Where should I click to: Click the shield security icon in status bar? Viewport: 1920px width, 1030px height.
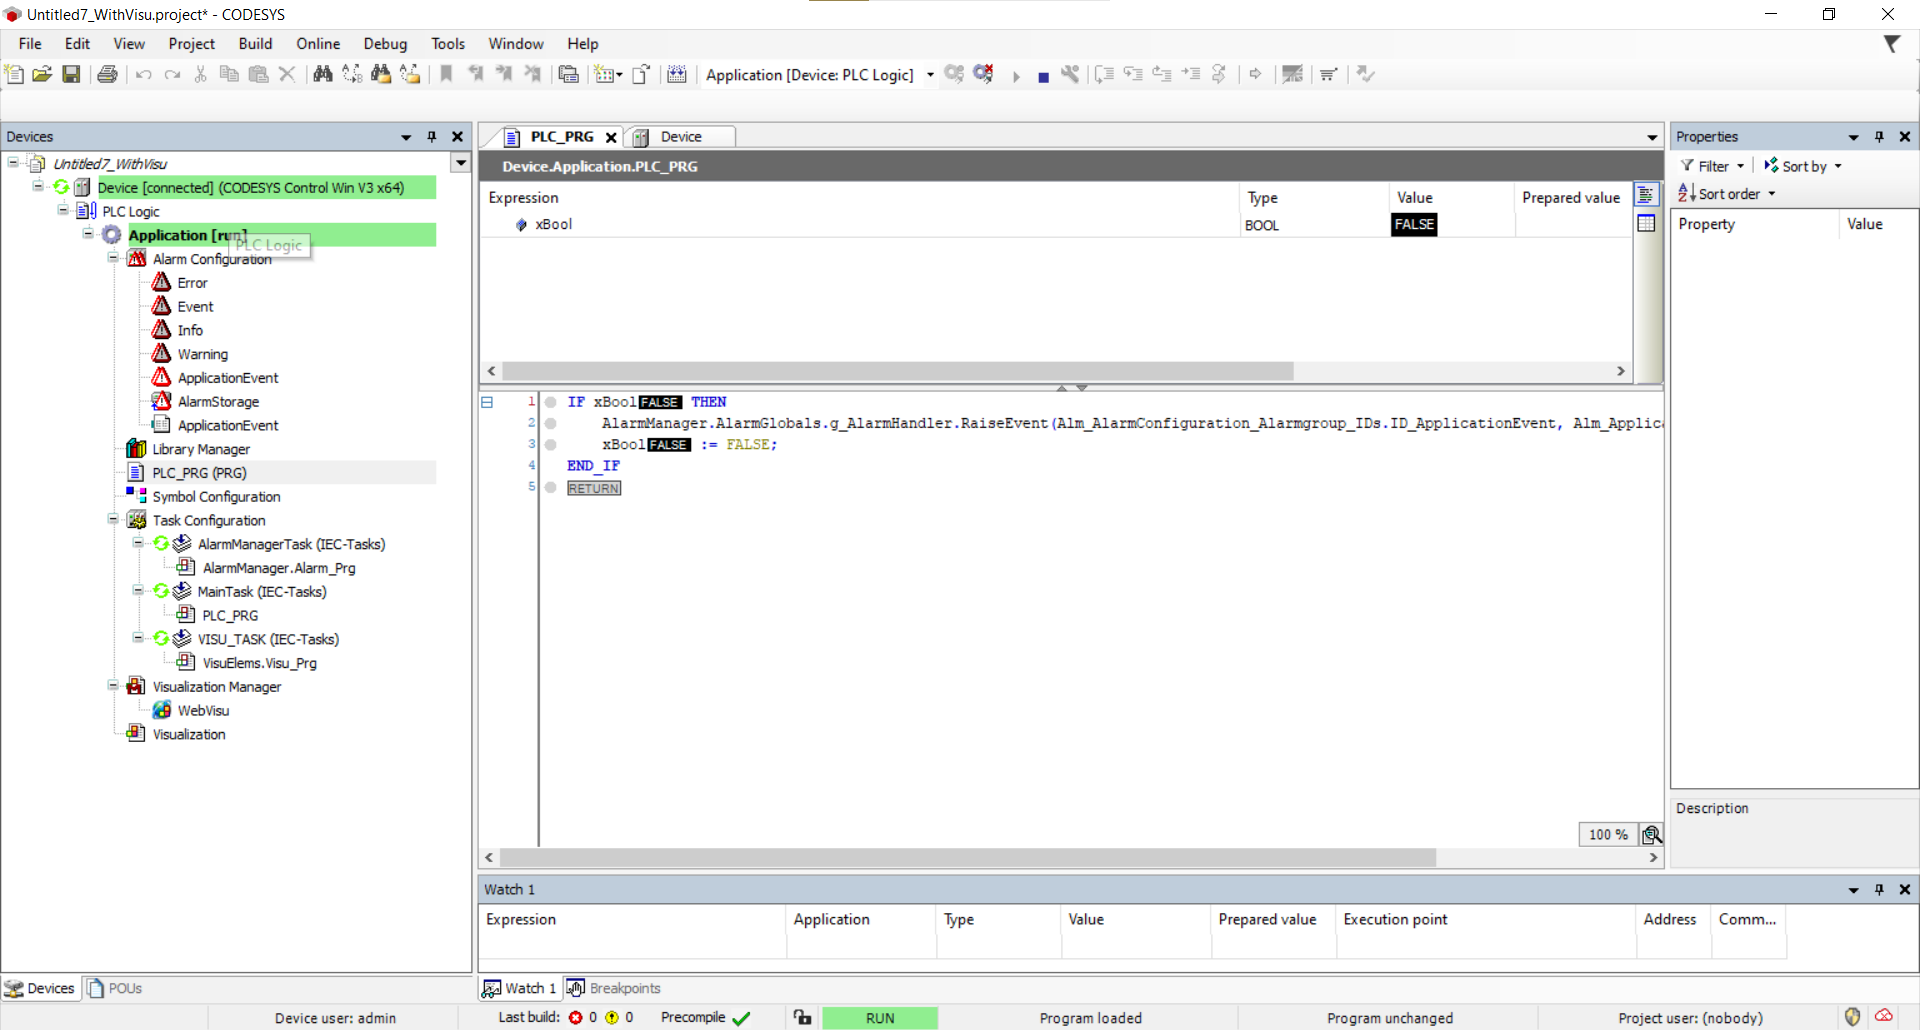pyautogui.click(x=1852, y=1017)
